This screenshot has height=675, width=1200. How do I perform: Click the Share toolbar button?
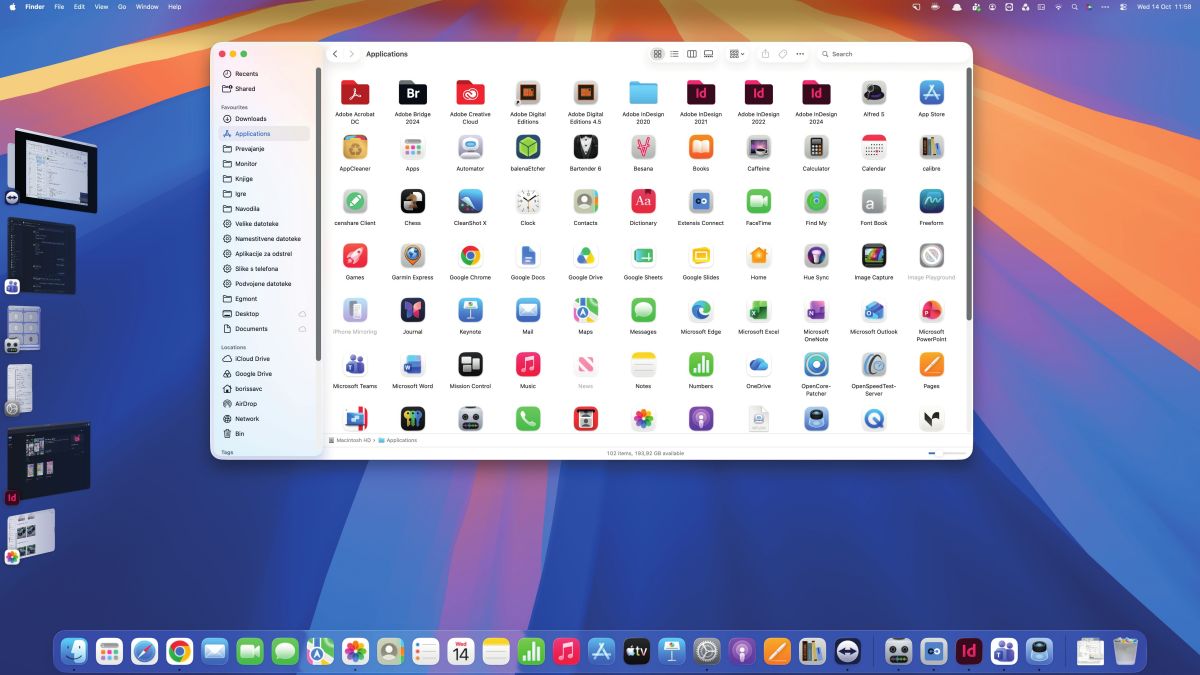point(765,54)
